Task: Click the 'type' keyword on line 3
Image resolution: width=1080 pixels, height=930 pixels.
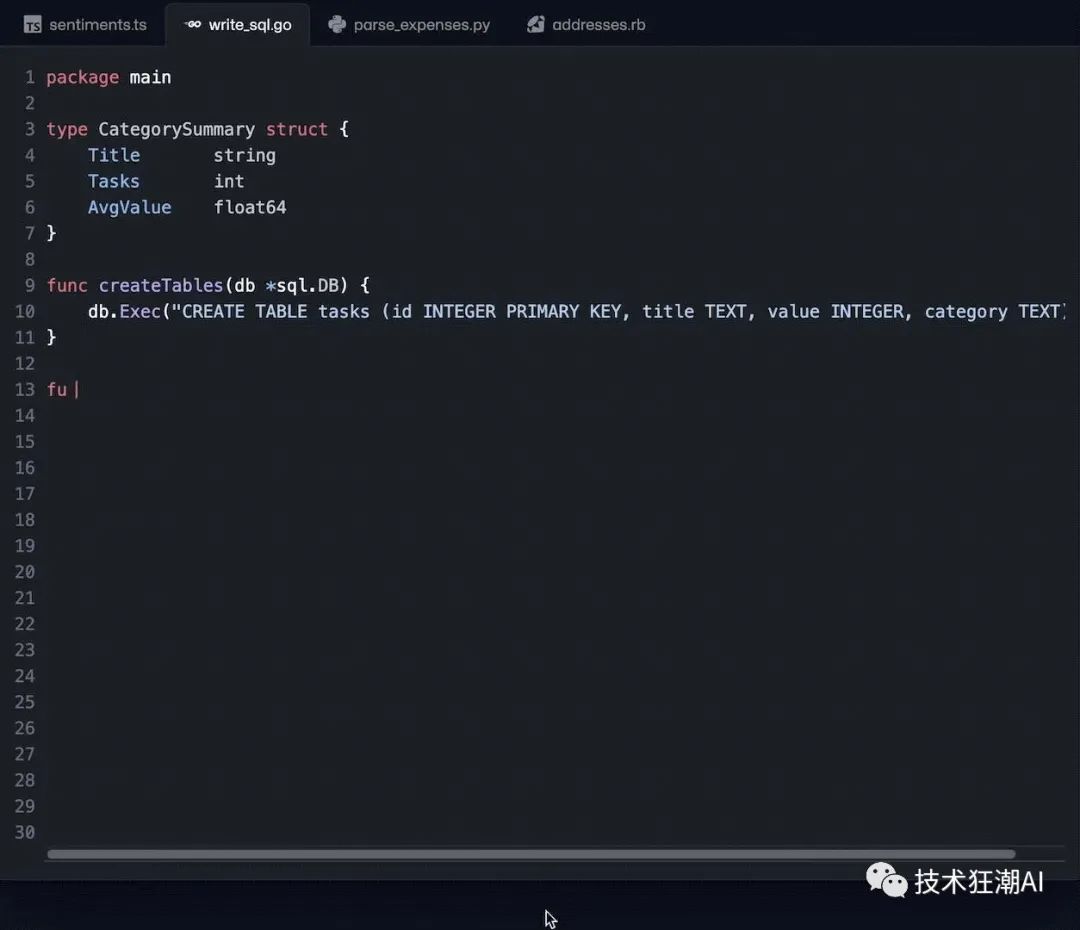Action: [67, 130]
